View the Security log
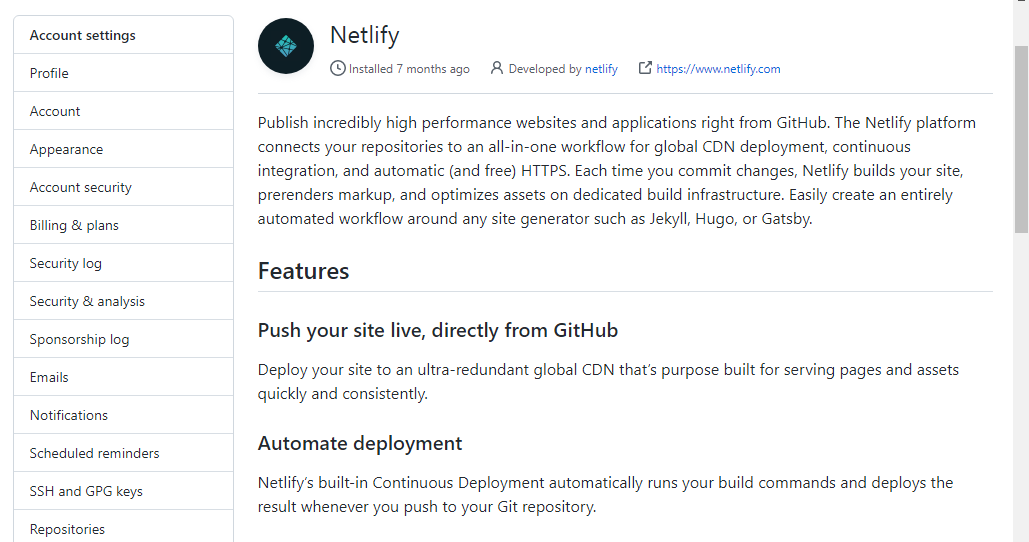 click(x=123, y=263)
